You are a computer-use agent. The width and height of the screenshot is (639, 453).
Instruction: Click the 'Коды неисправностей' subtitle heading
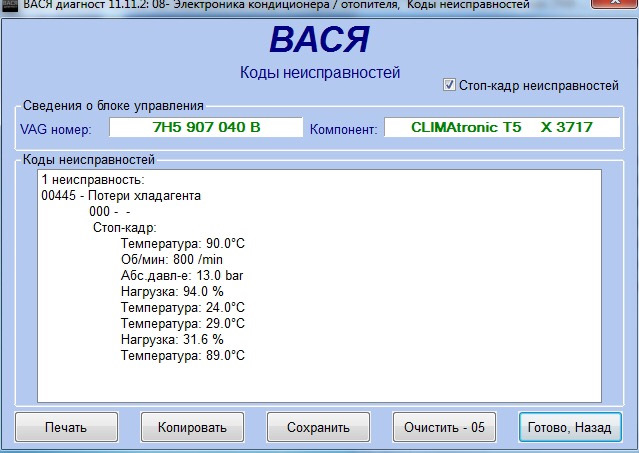[x=320, y=73]
